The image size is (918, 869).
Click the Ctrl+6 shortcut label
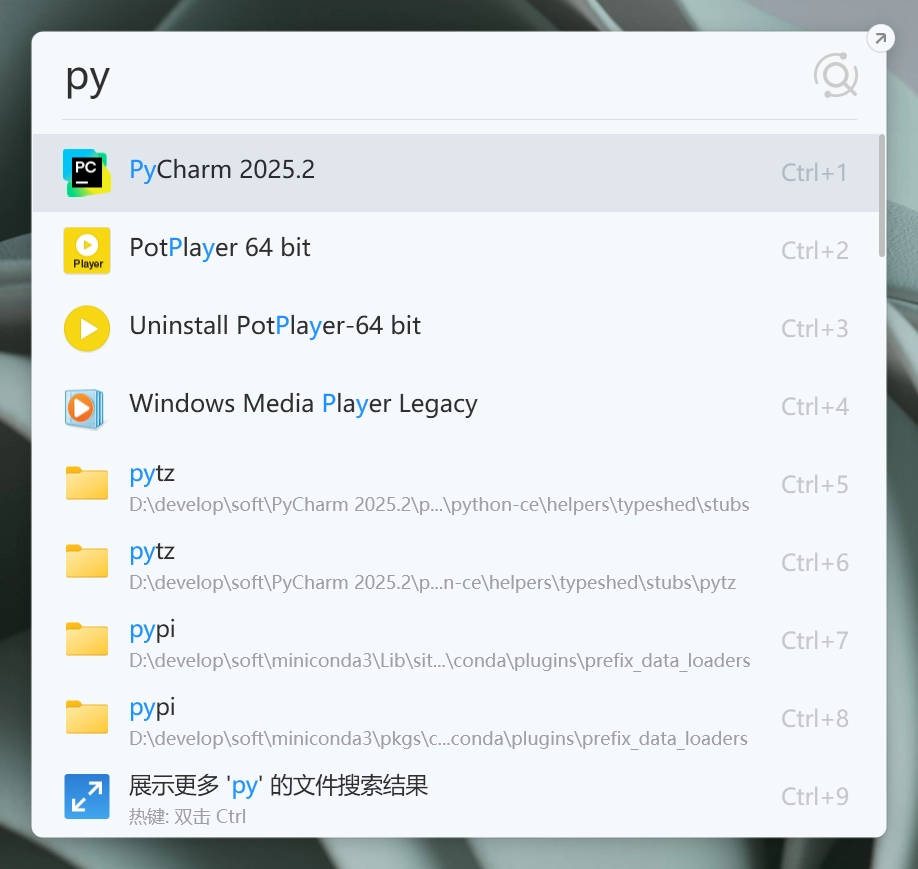[814, 562]
